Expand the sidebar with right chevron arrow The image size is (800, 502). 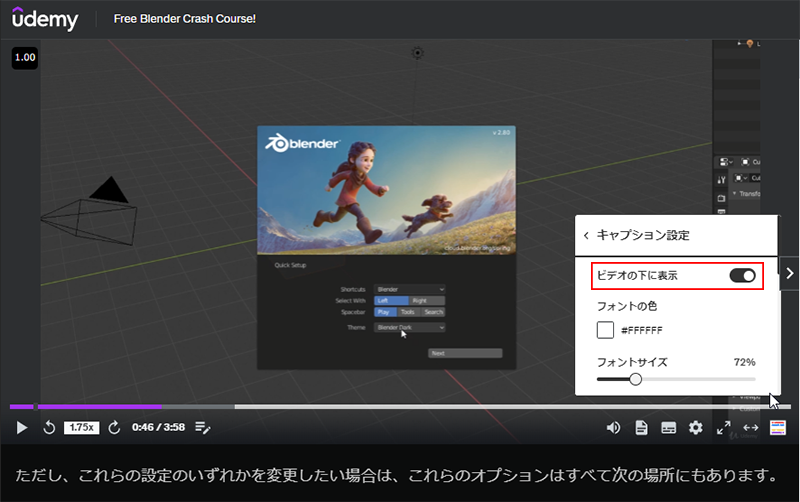789,272
